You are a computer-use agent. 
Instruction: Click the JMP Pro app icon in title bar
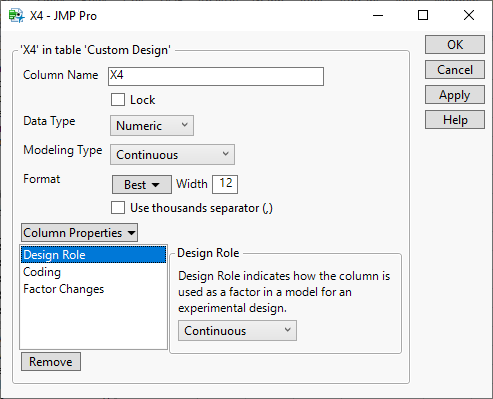pos(16,16)
